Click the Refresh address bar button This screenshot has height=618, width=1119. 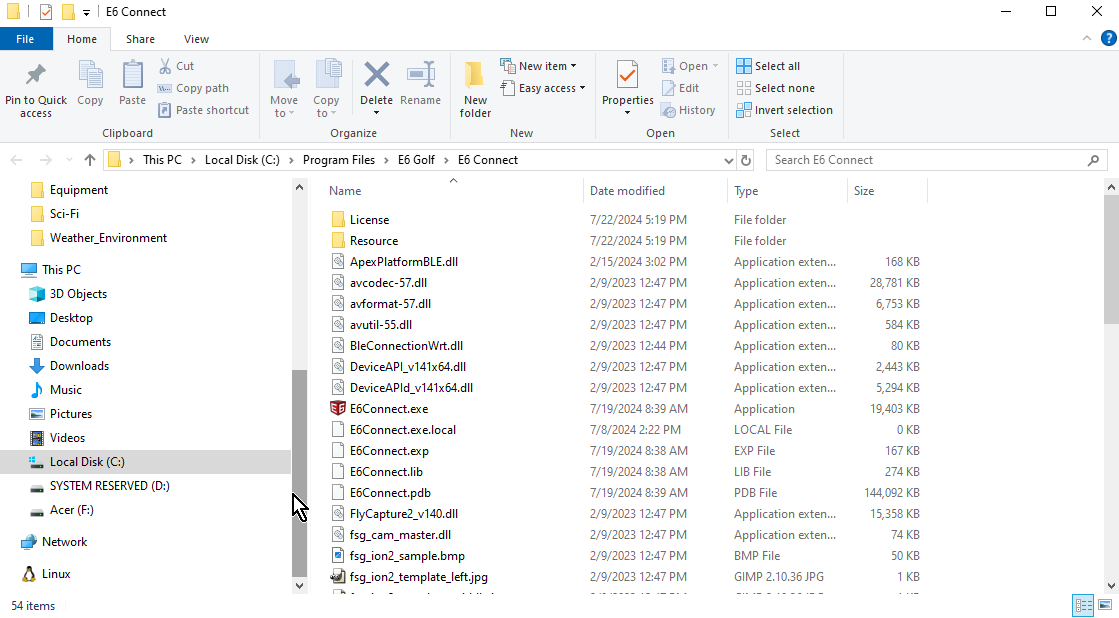(x=746, y=160)
